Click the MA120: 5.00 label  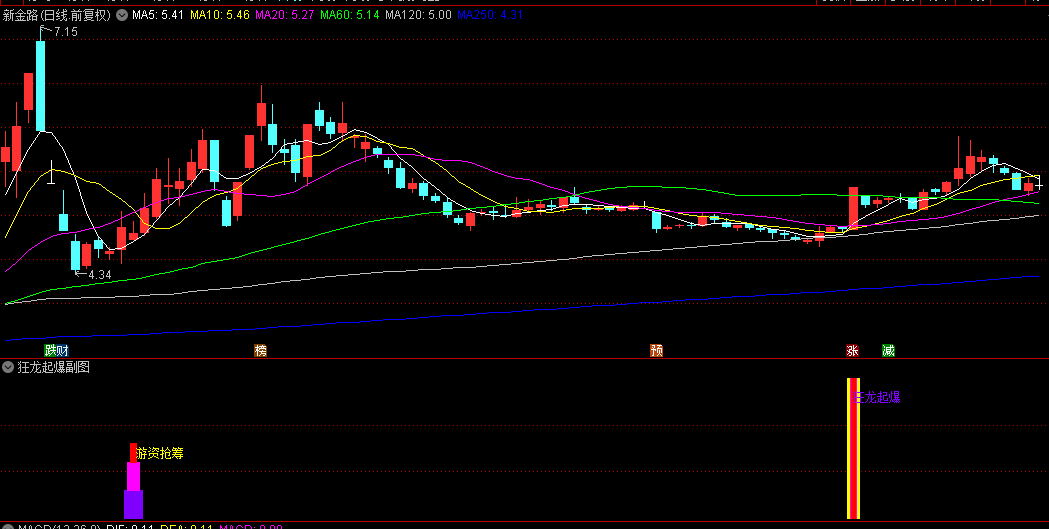[419, 15]
